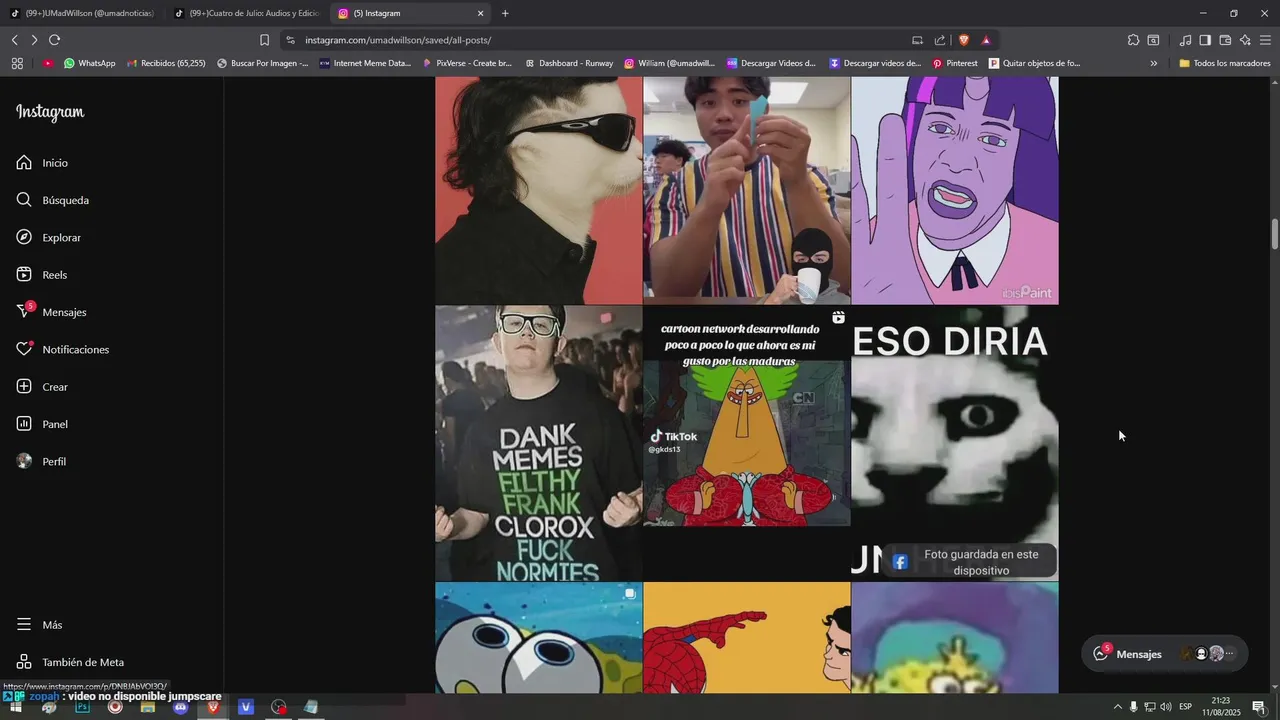The width and height of the screenshot is (1280, 720).
Task: Open apps grid icon in bookmarks bar
Action: coord(17,63)
